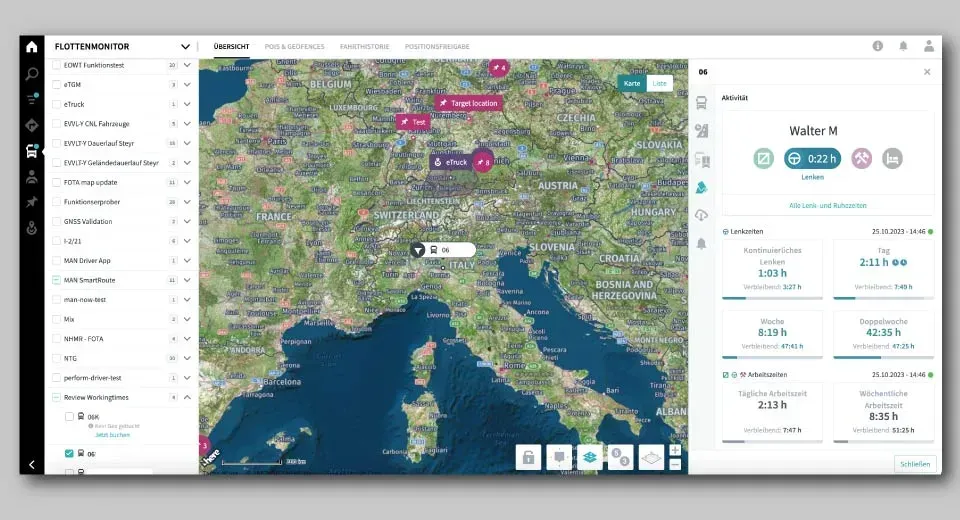This screenshot has height=520, width=960.
Task: Open the home icon in sidebar
Action: click(32, 47)
